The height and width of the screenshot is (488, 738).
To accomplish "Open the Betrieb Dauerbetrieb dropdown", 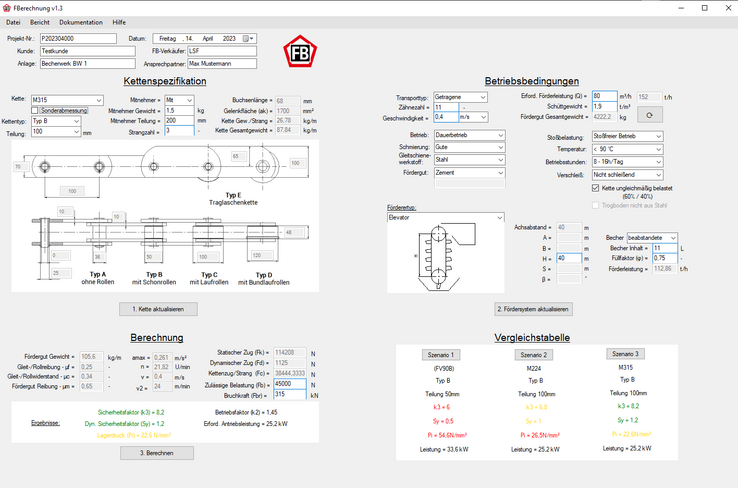I will click(469, 135).
